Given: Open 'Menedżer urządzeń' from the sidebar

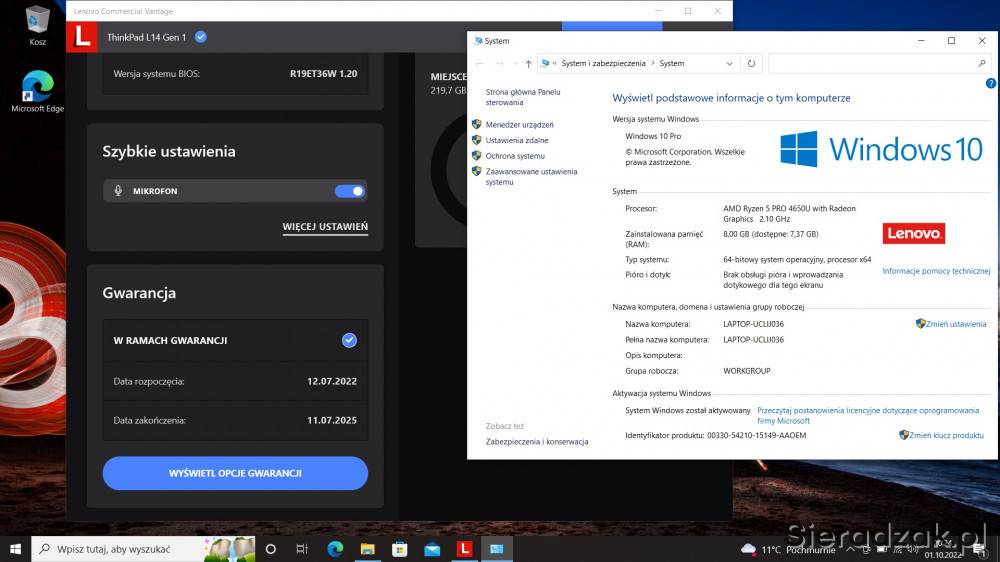Looking at the screenshot, I should click(x=519, y=125).
